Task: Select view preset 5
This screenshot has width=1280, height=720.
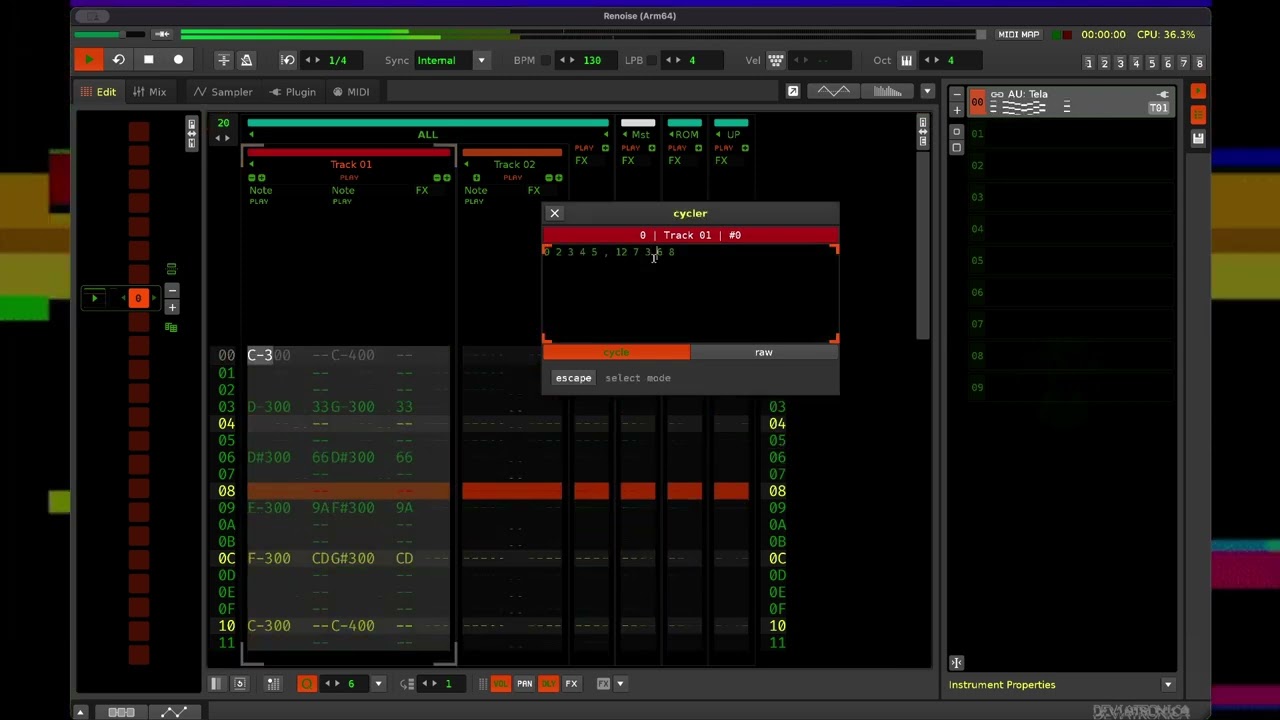Action: [1151, 63]
